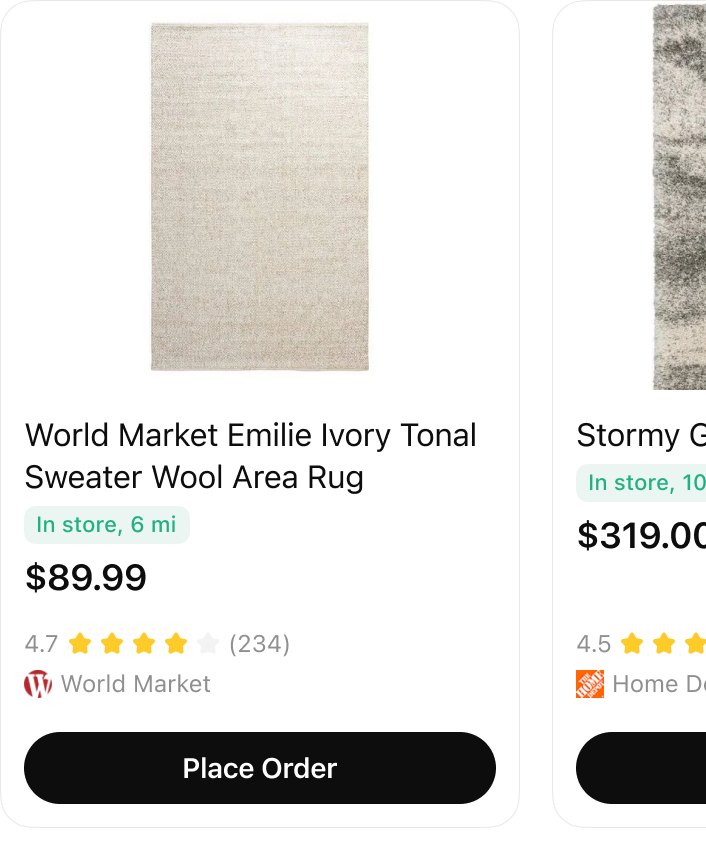Click the grey unfilled star for the wool rug
Image resolution: width=706 pixels, height=860 pixels.
tap(208, 644)
